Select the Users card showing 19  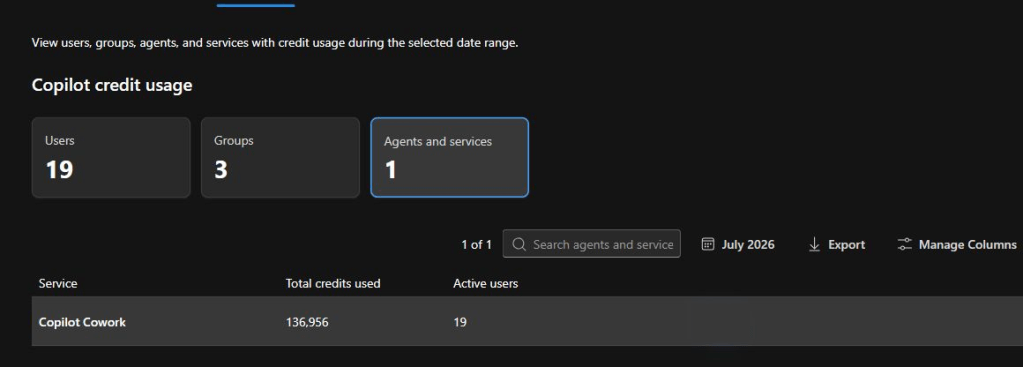(x=111, y=157)
